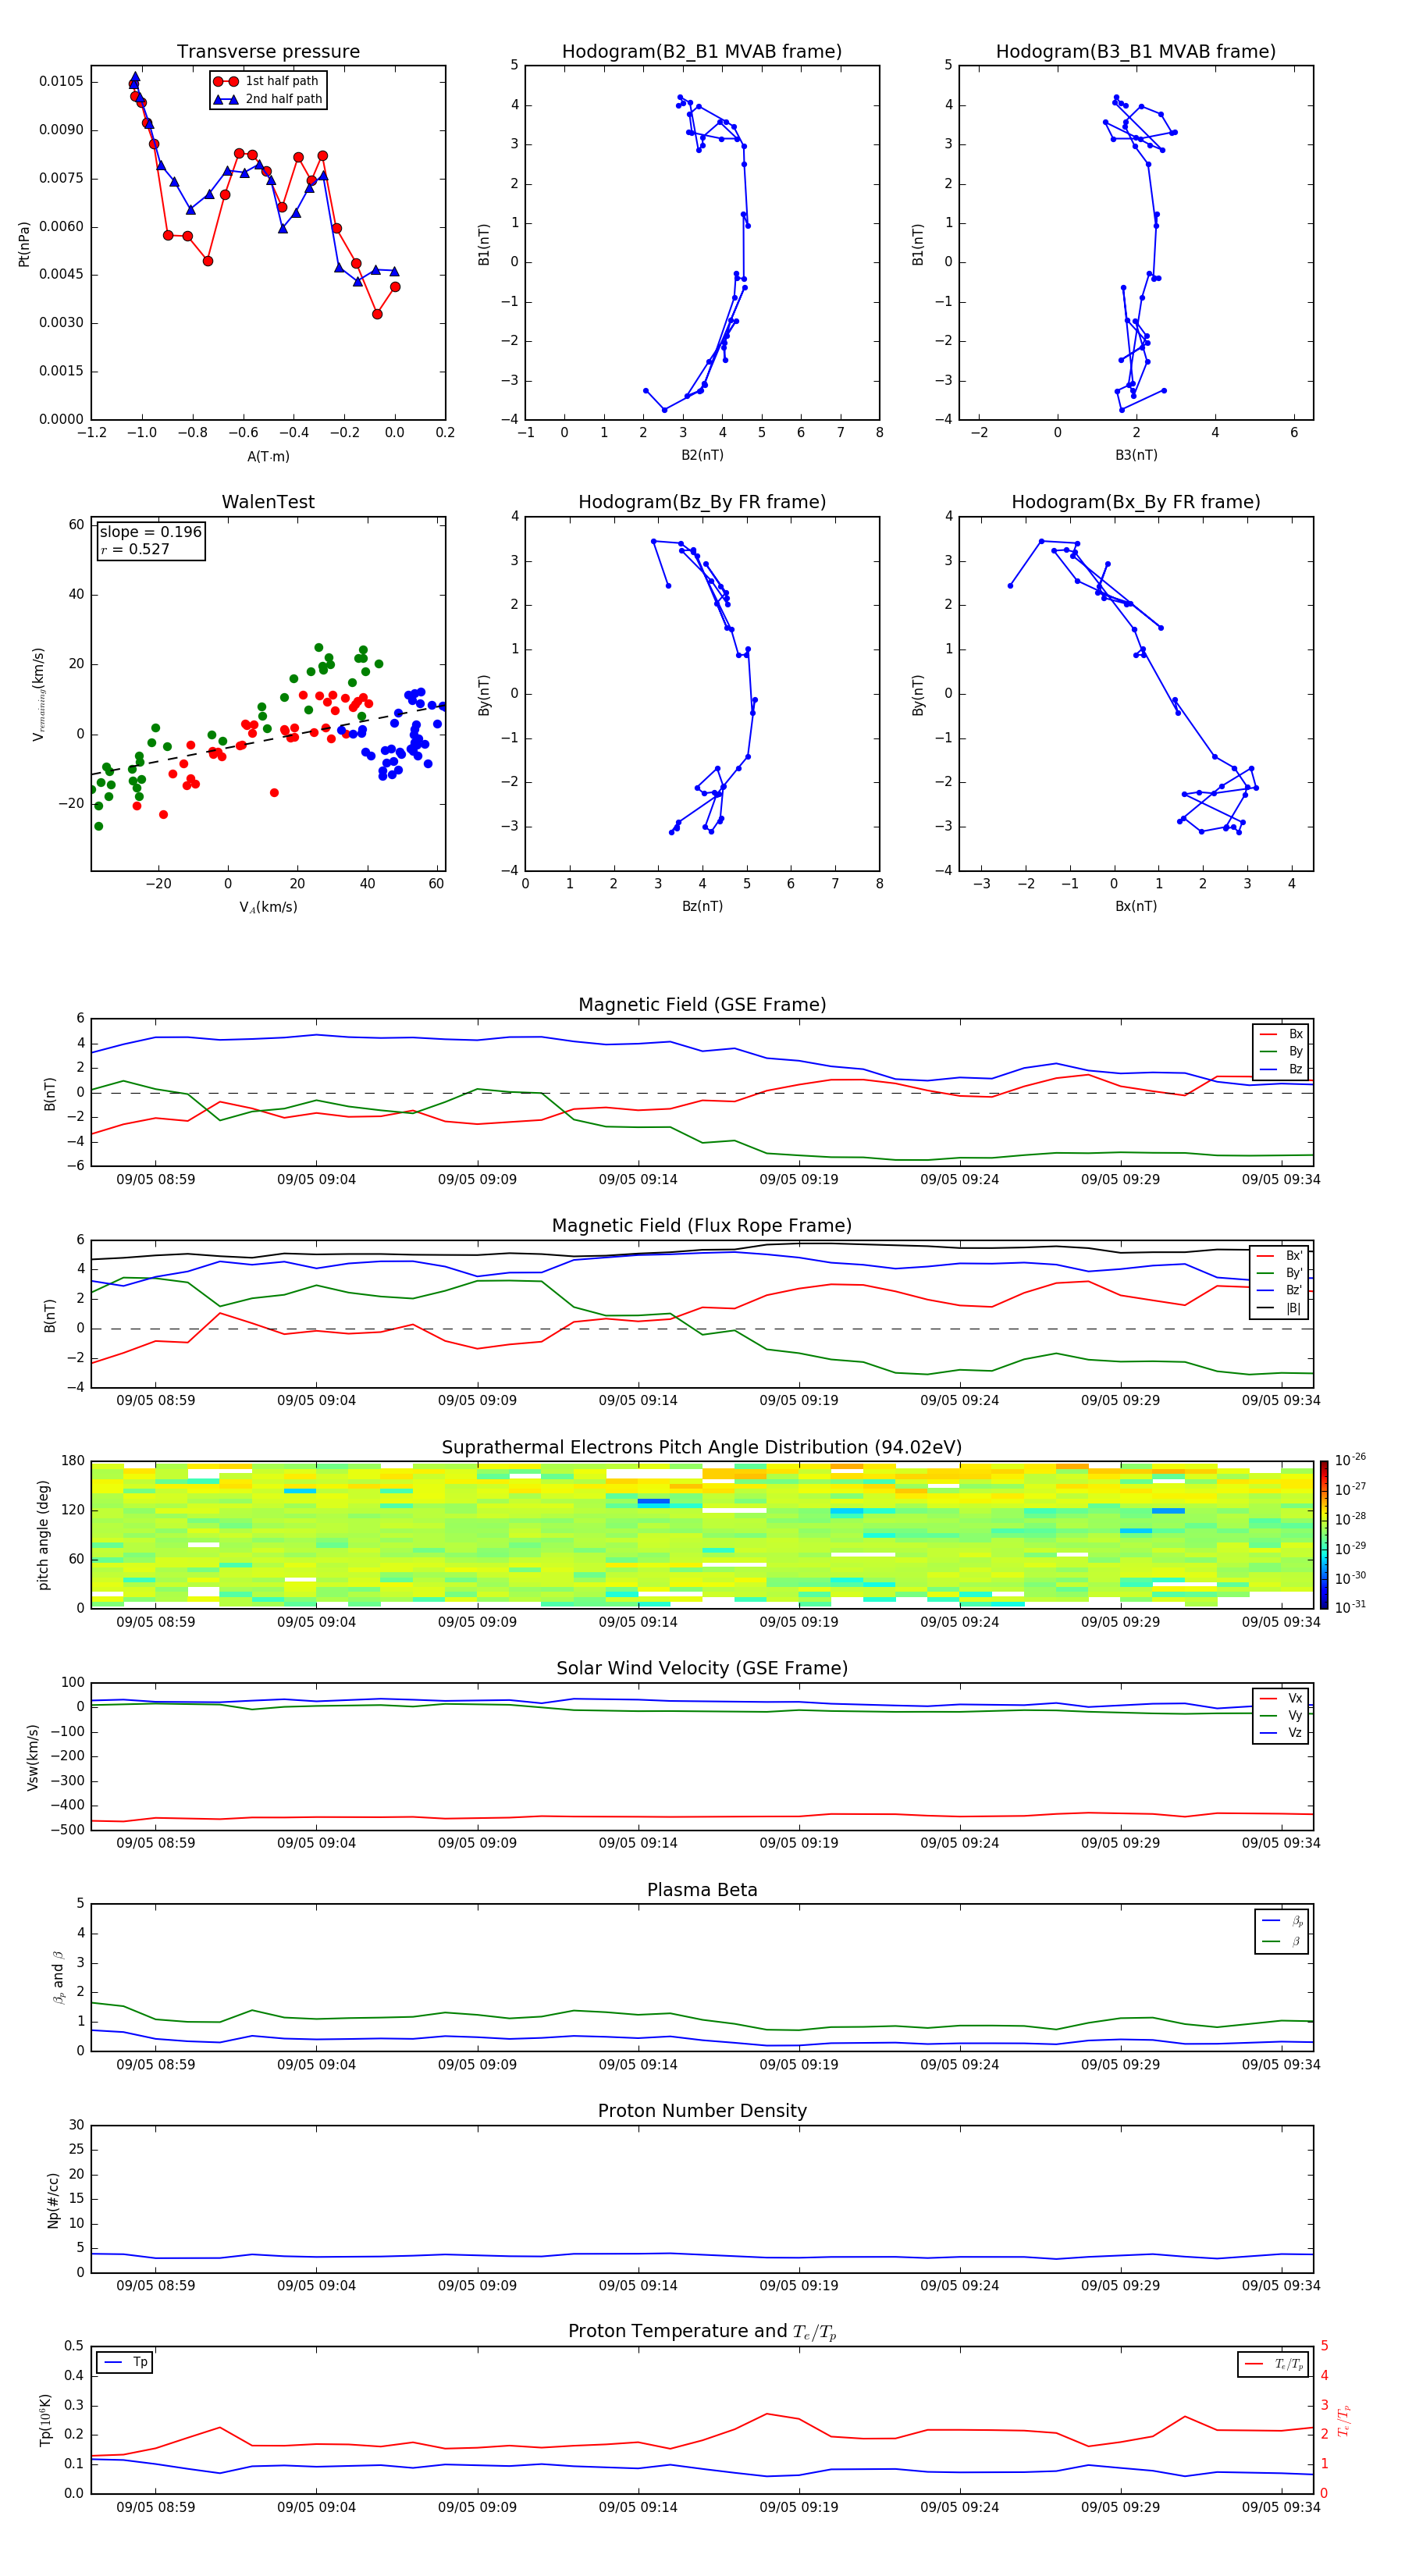
Task: Click the 'Transverse pressure' plot title
Action: point(268,52)
